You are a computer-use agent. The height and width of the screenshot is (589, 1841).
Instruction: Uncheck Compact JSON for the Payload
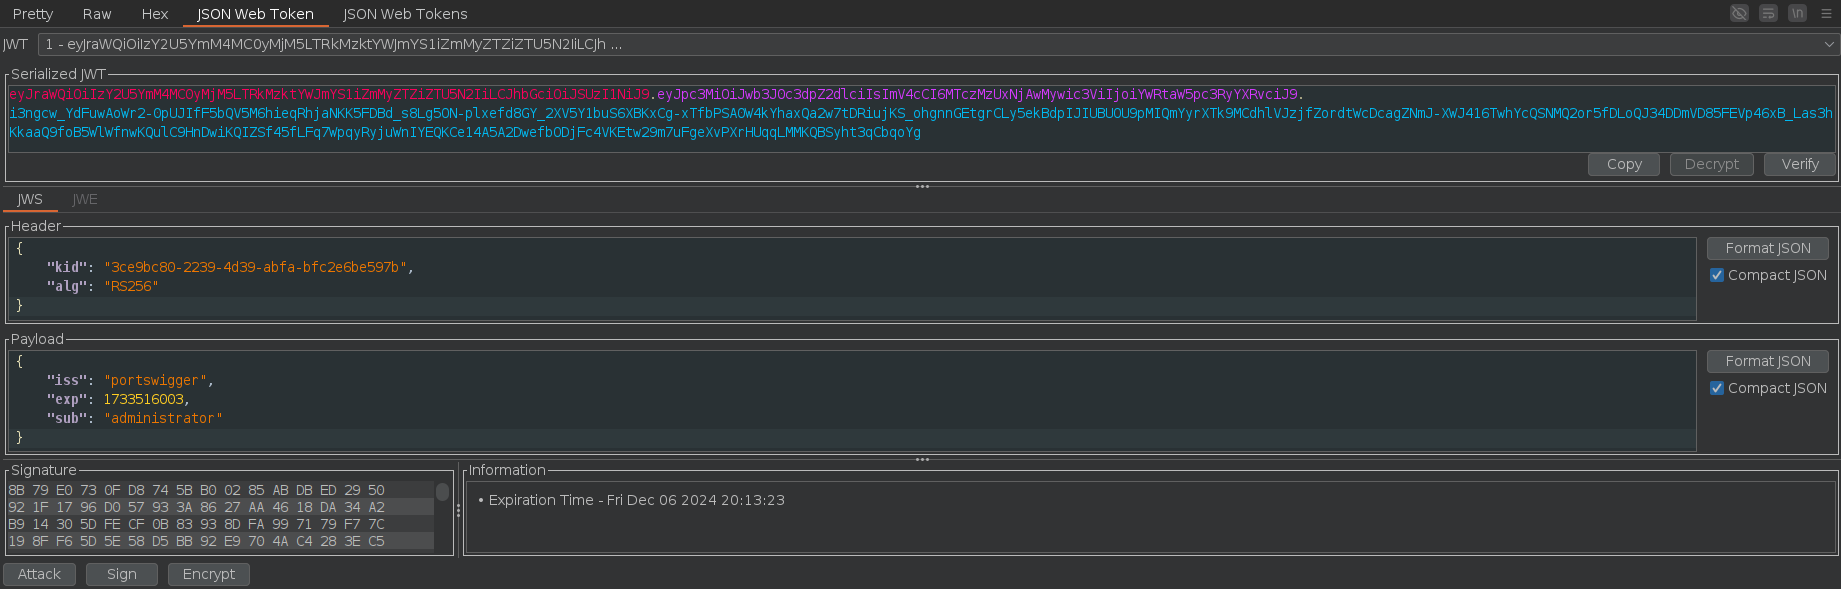coord(1717,388)
